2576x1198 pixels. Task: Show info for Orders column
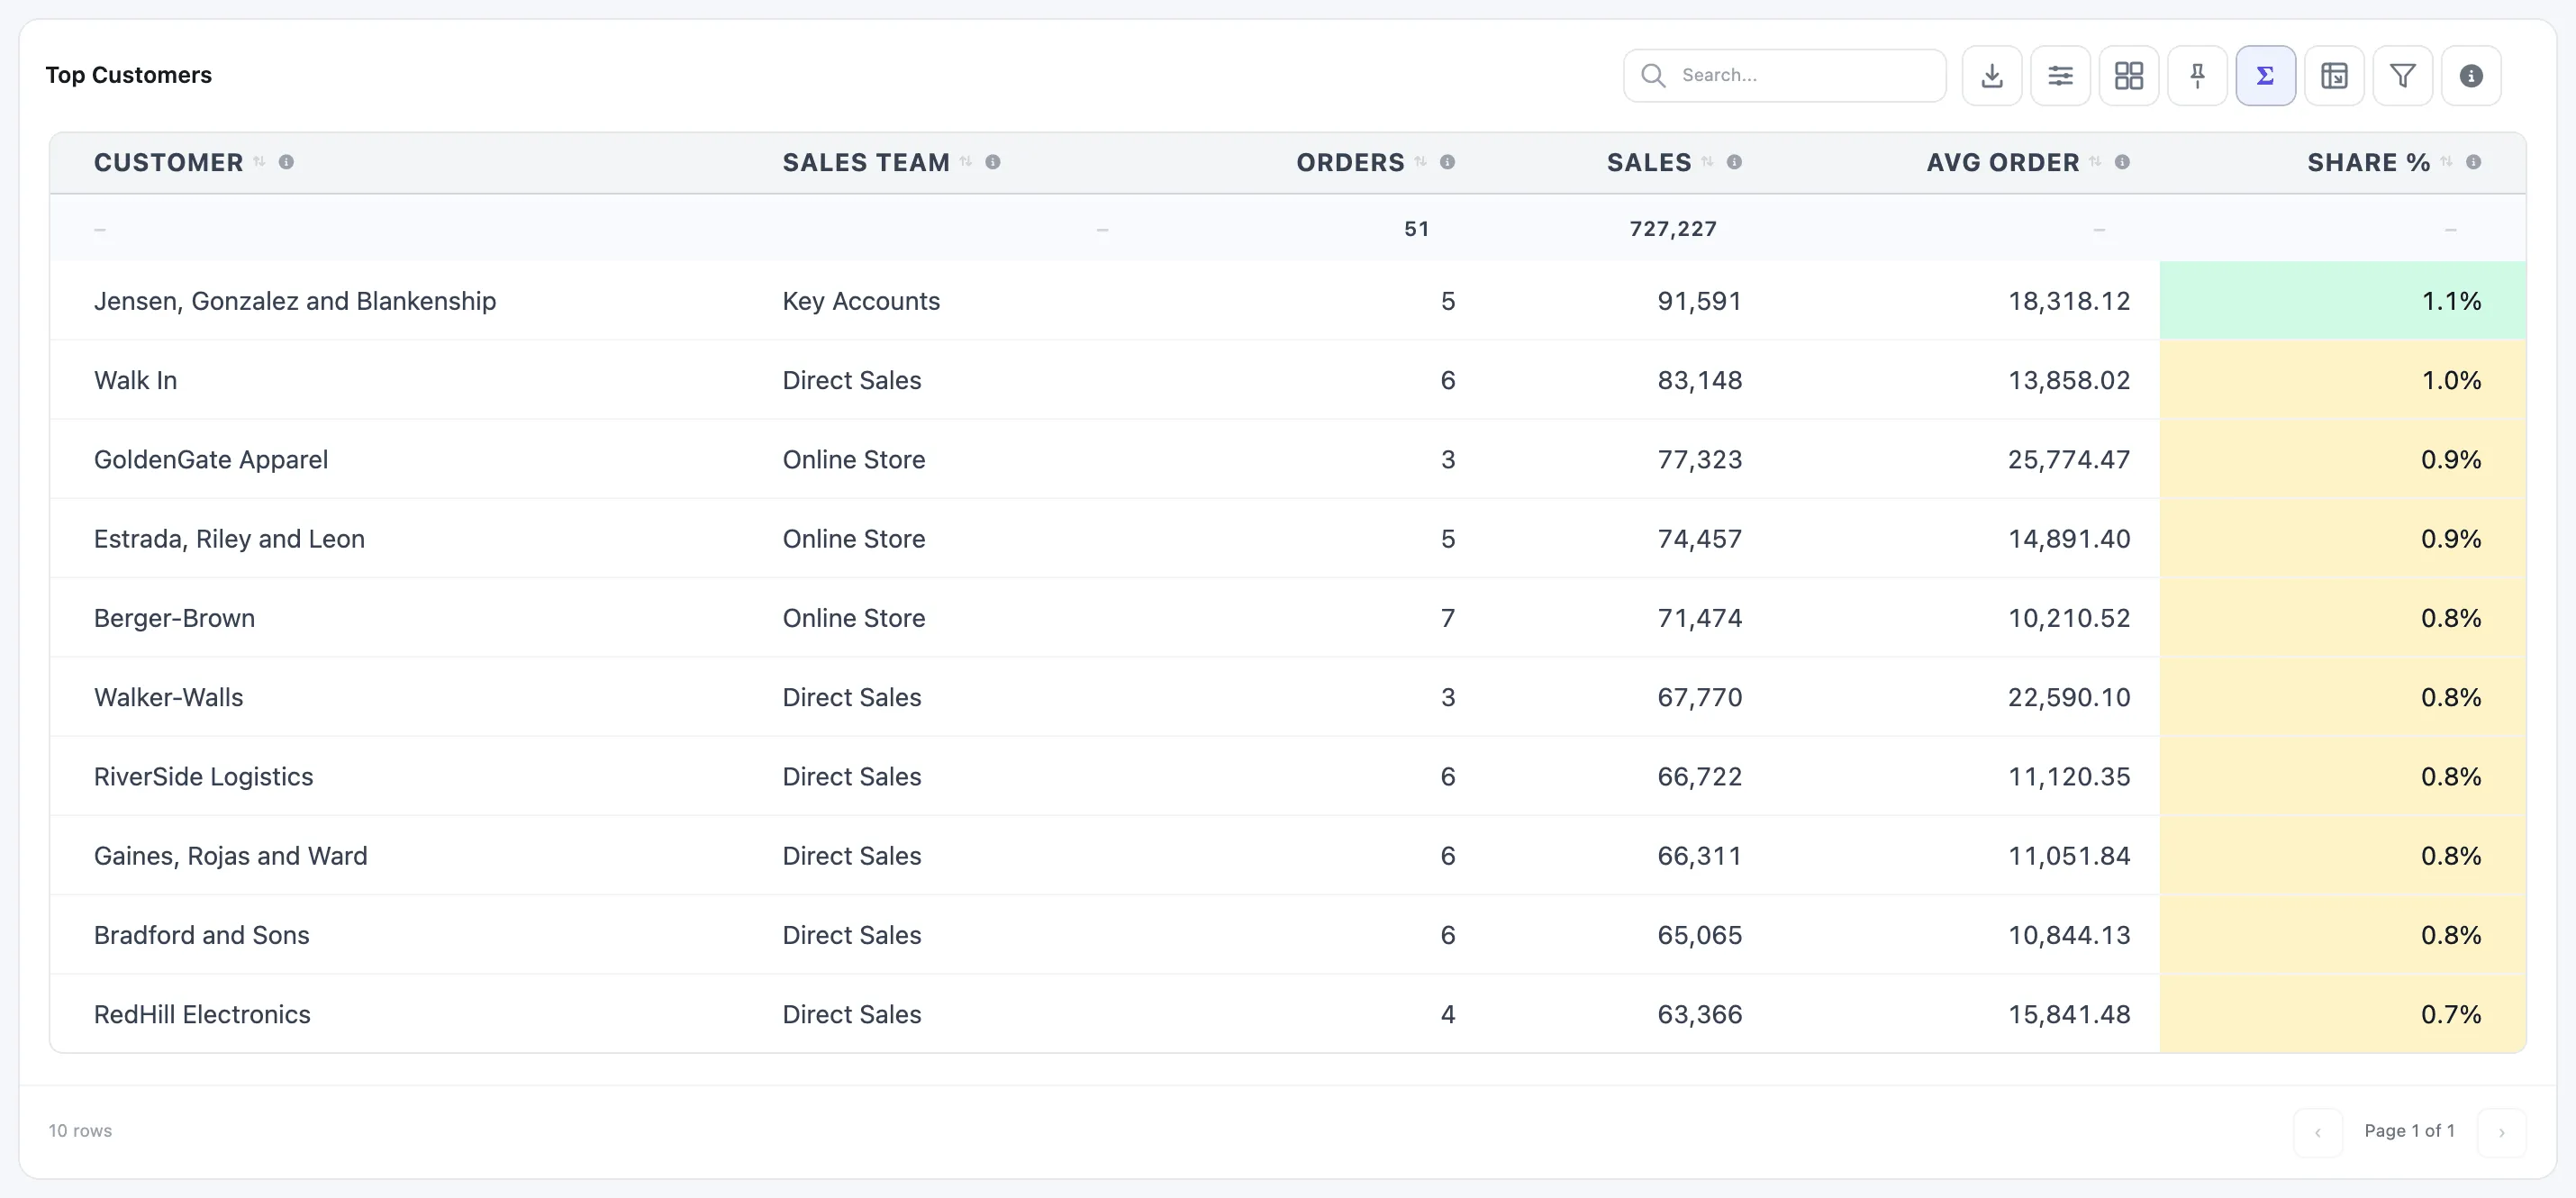coord(1447,161)
